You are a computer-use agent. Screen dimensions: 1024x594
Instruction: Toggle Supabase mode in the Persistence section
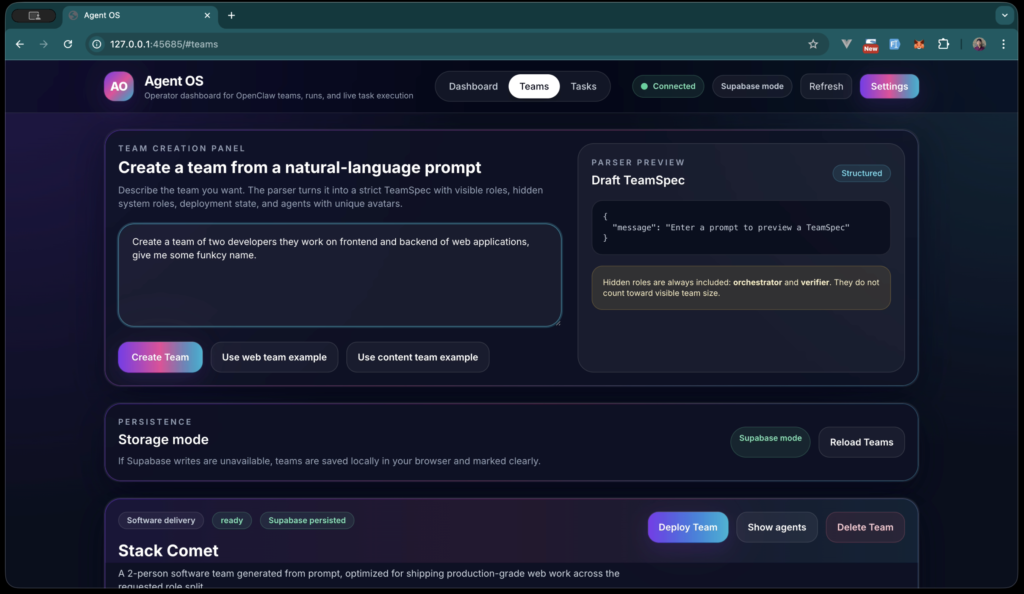770,442
